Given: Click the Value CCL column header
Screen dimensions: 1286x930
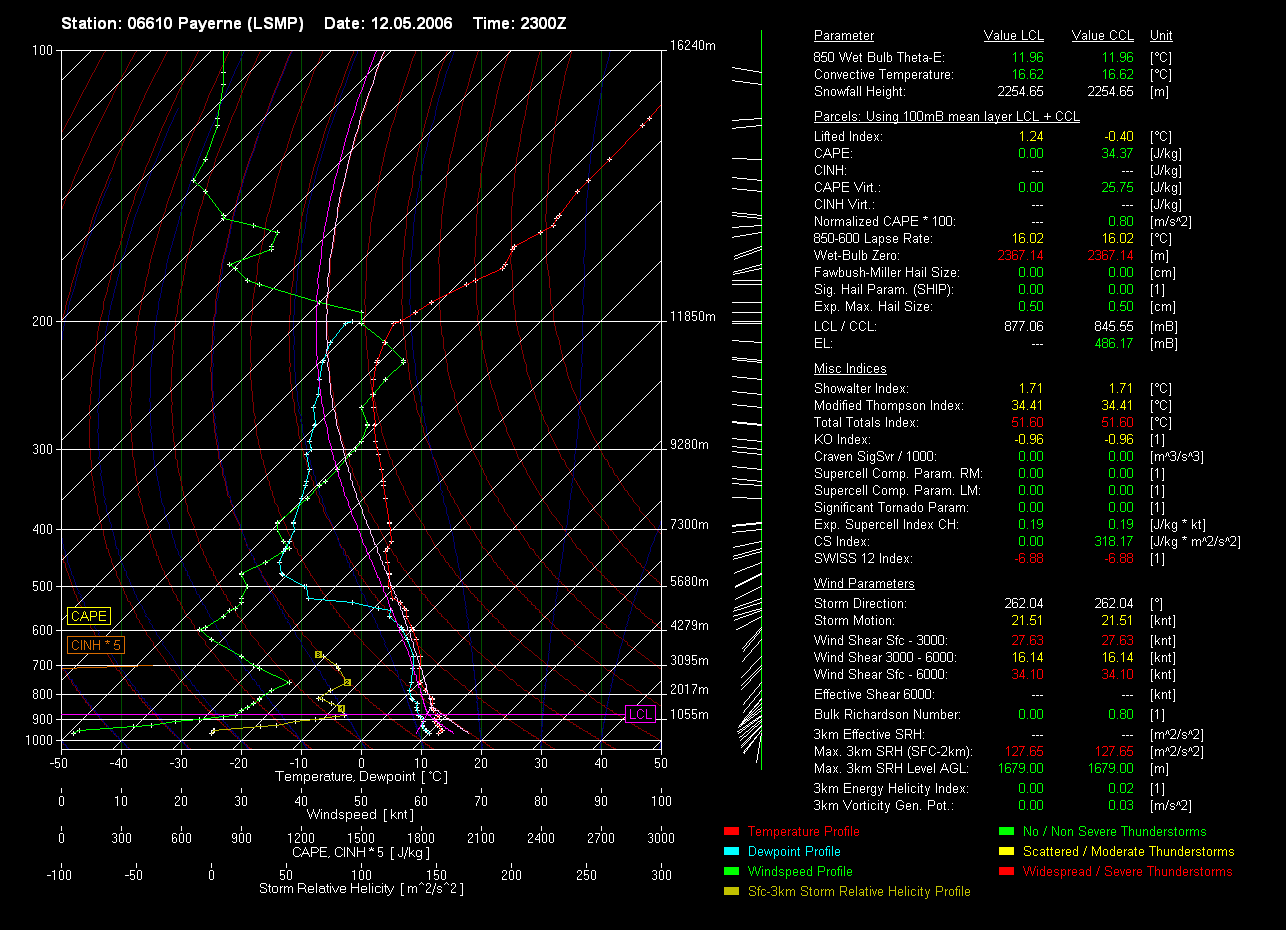Looking at the screenshot, I should [1103, 36].
